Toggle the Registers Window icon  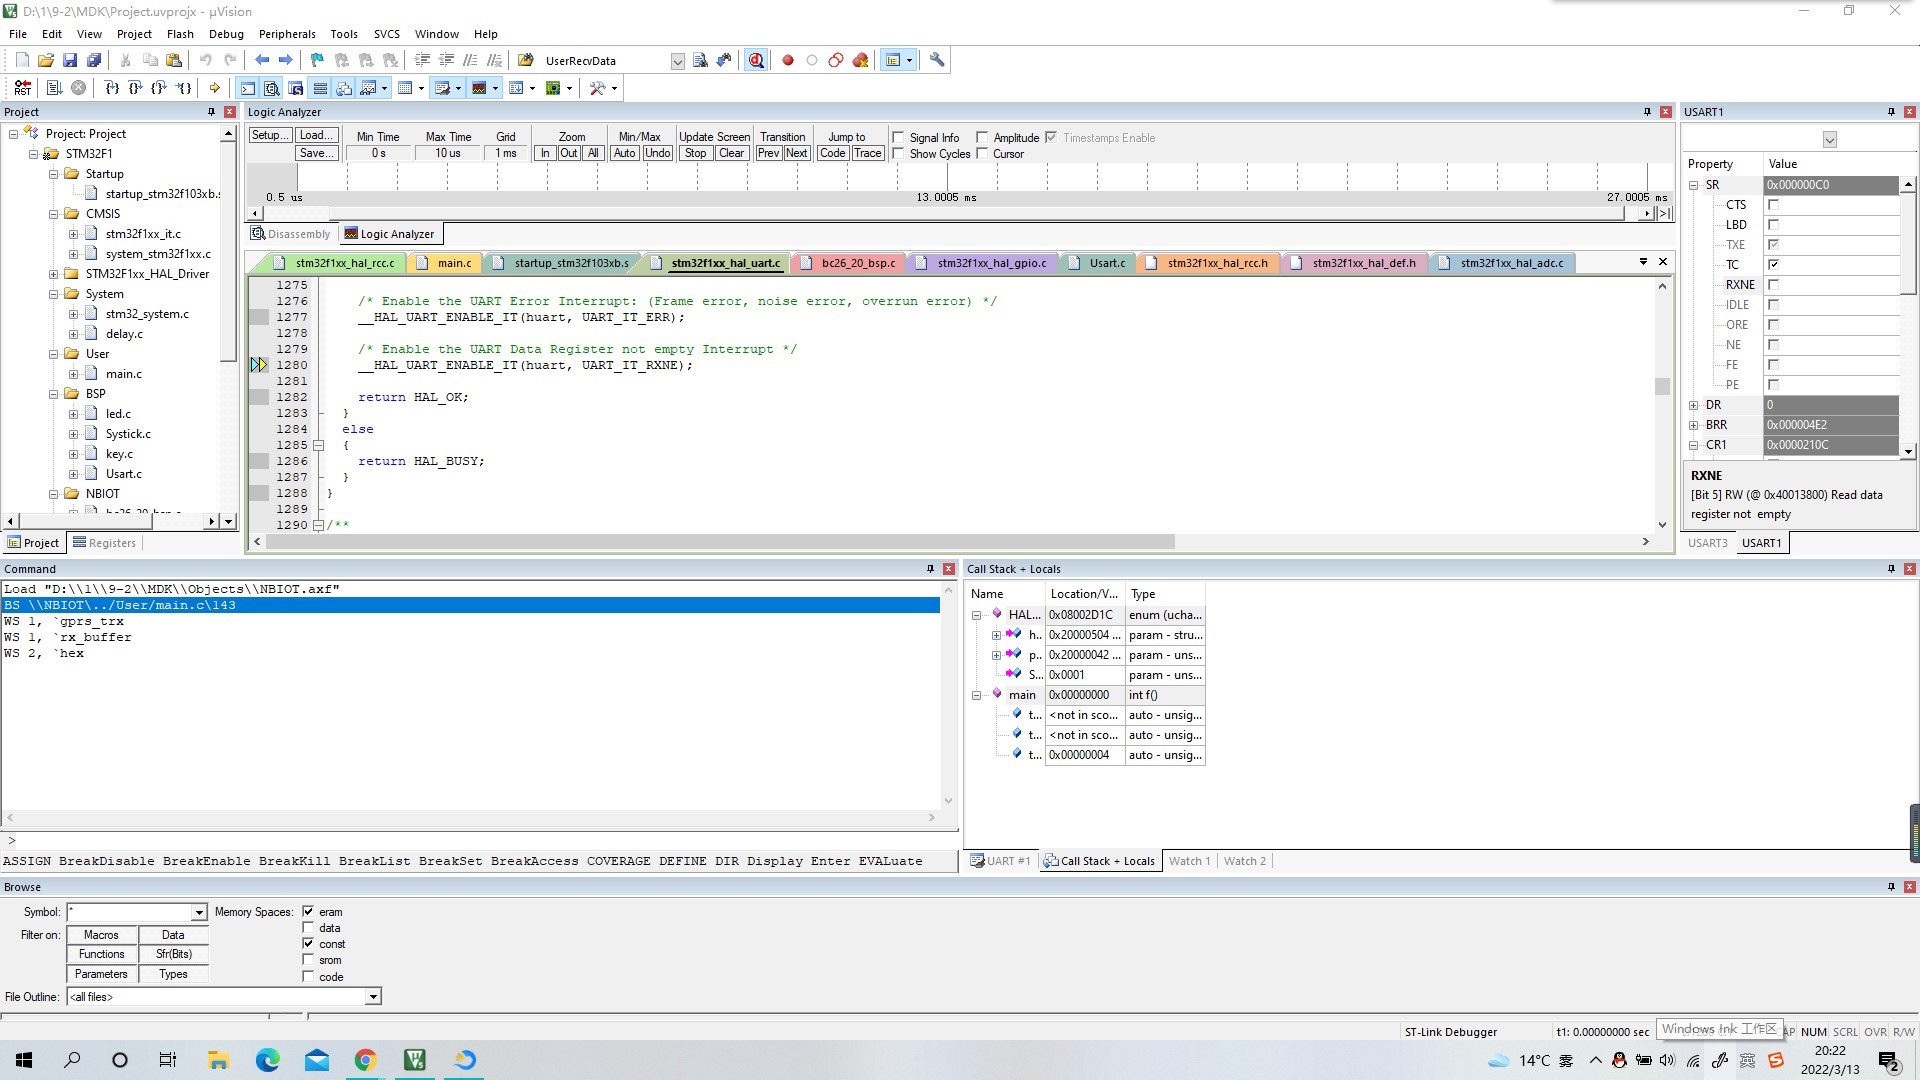point(320,88)
